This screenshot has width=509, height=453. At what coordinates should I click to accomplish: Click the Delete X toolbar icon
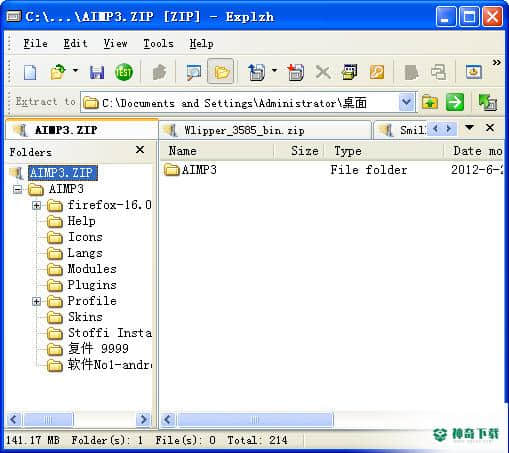(x=323, y=72)
